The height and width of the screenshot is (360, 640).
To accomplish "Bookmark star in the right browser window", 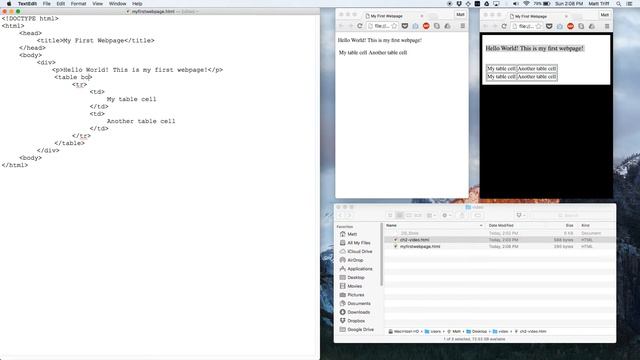I will coord(538,26).
